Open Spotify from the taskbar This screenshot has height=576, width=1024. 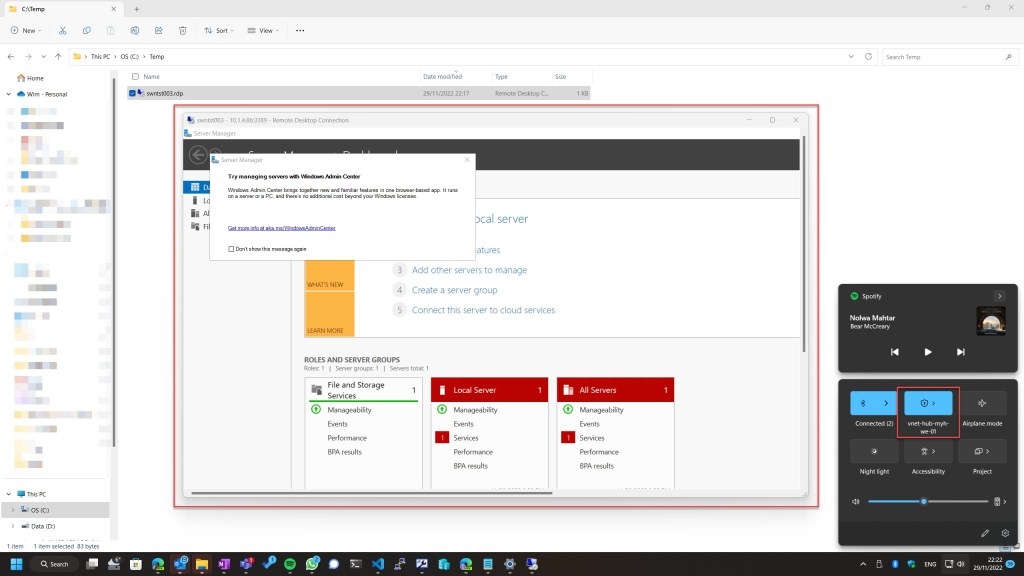pos(290,564)
